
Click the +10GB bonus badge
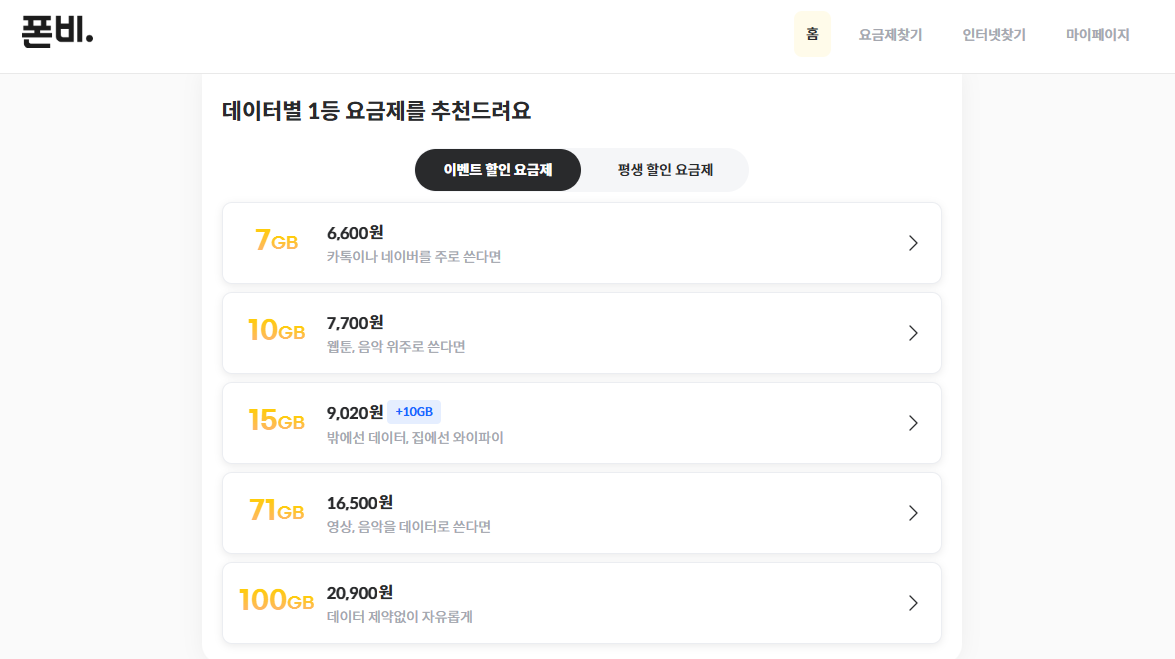[x=414, y=412]
